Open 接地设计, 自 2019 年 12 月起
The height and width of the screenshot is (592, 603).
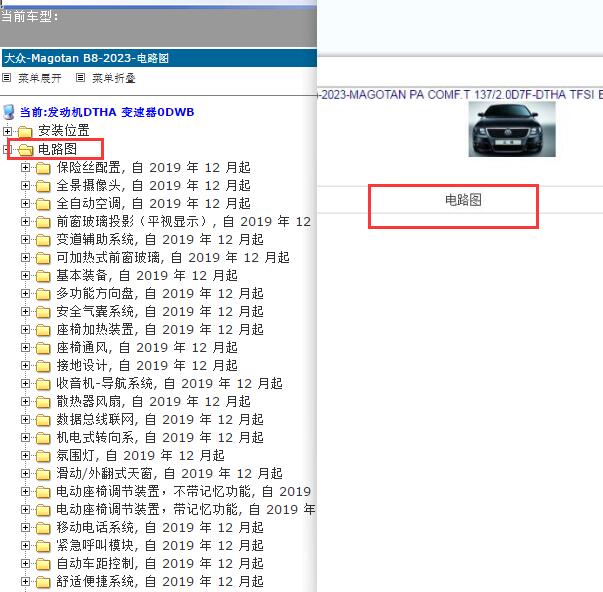[147, 365]
